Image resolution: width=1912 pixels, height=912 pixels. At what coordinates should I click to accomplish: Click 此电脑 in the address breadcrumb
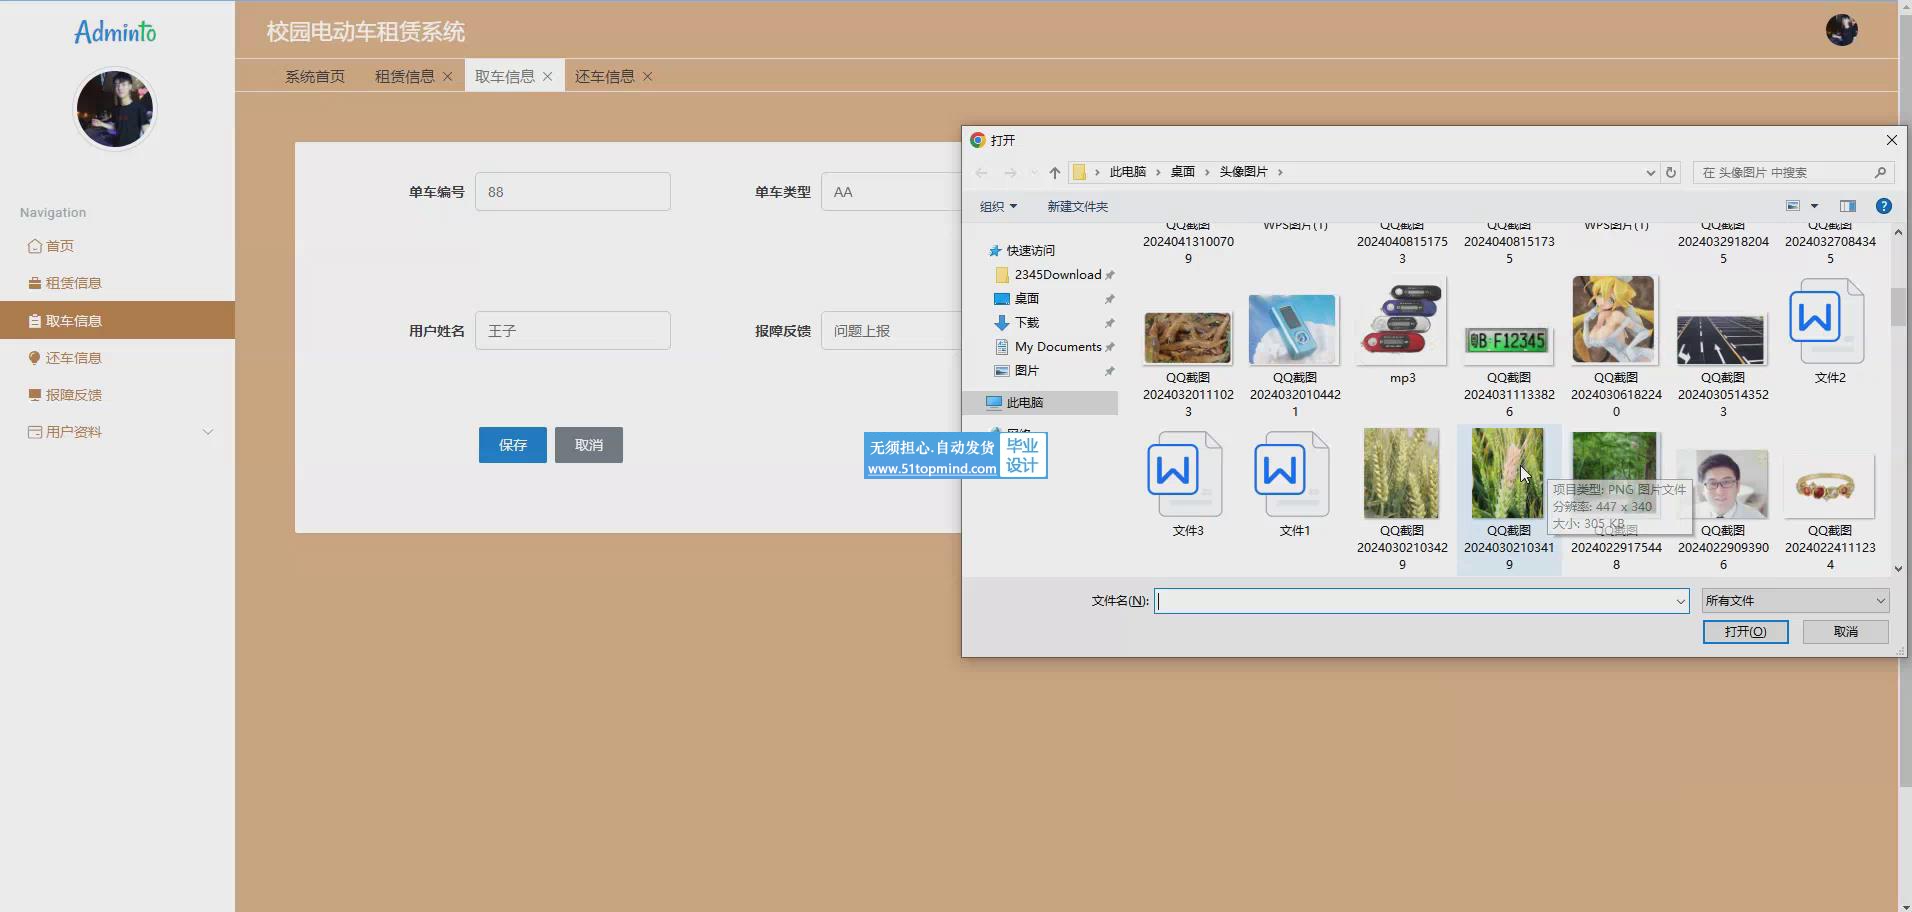coord(1127,172)
